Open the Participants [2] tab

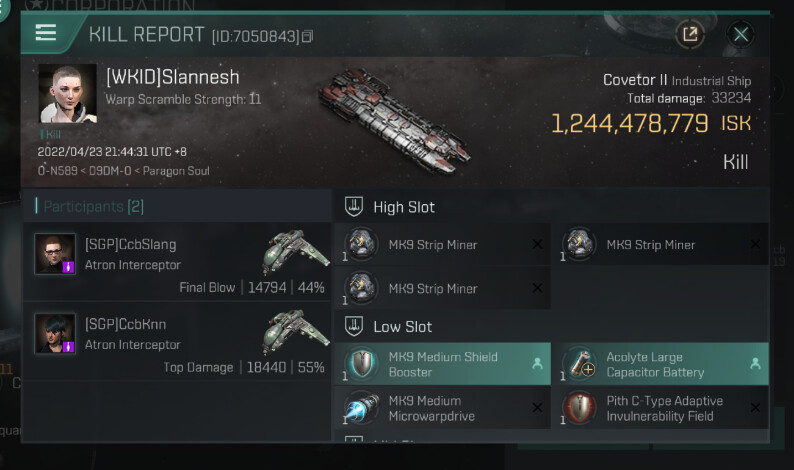tap(90, 207)
